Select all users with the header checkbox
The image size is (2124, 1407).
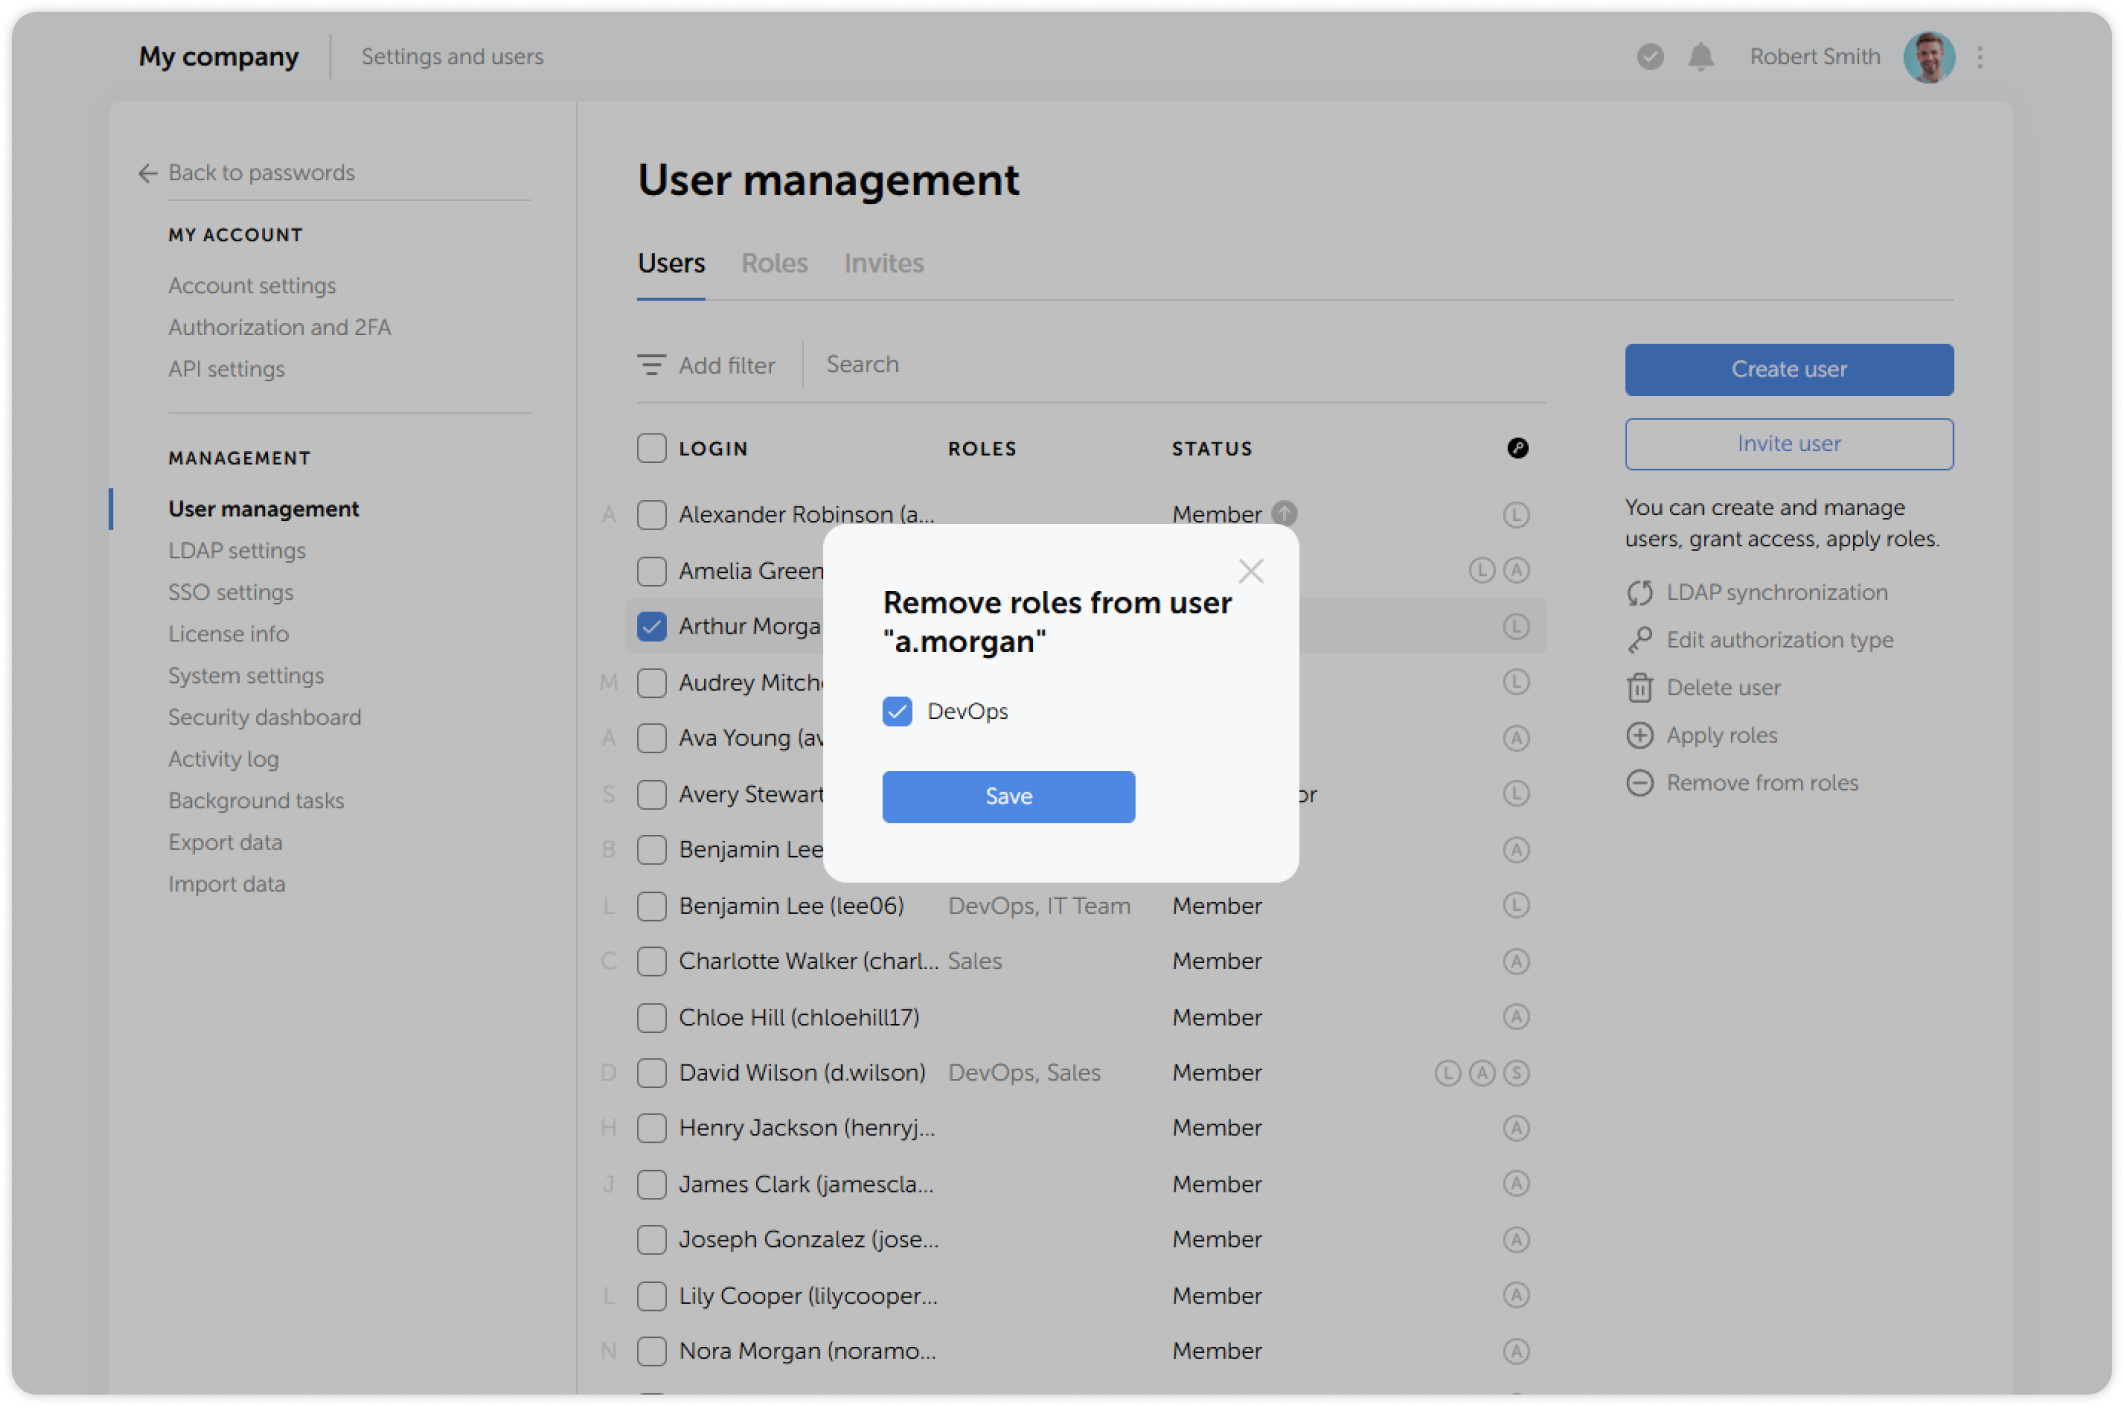tap(652, 448)
